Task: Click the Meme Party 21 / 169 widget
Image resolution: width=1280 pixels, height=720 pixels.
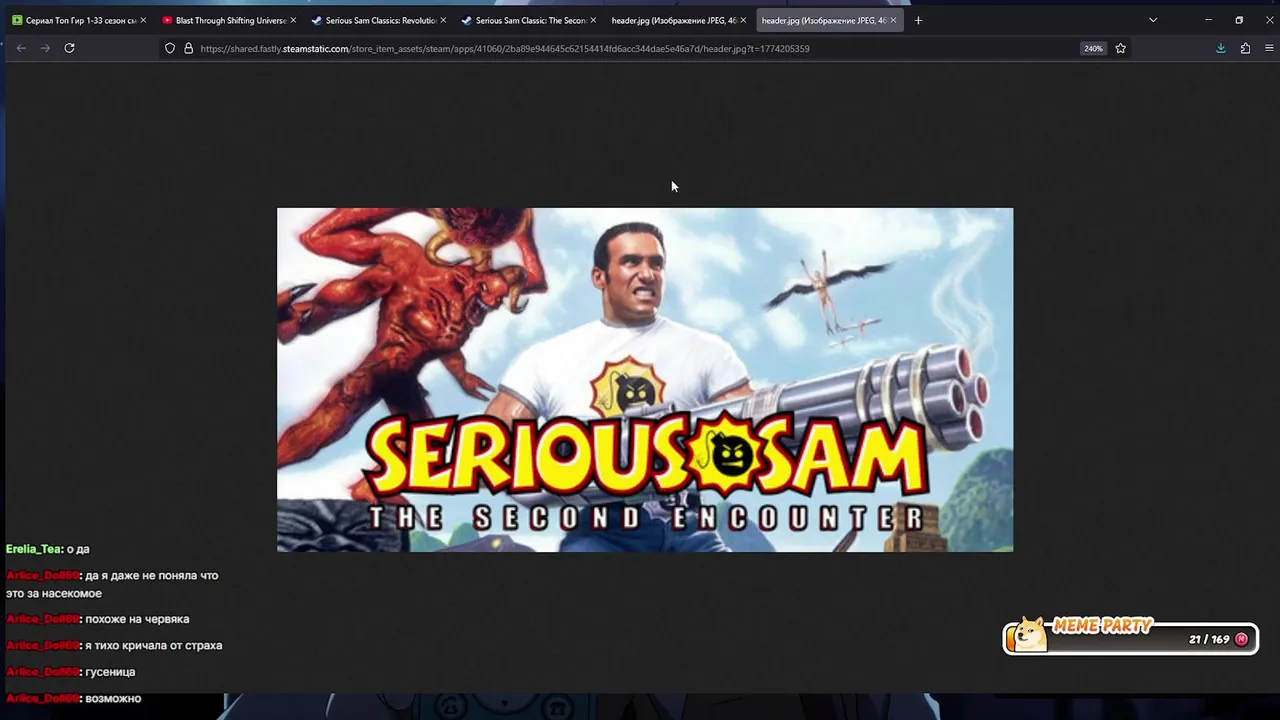Action: click(1130, 636)
